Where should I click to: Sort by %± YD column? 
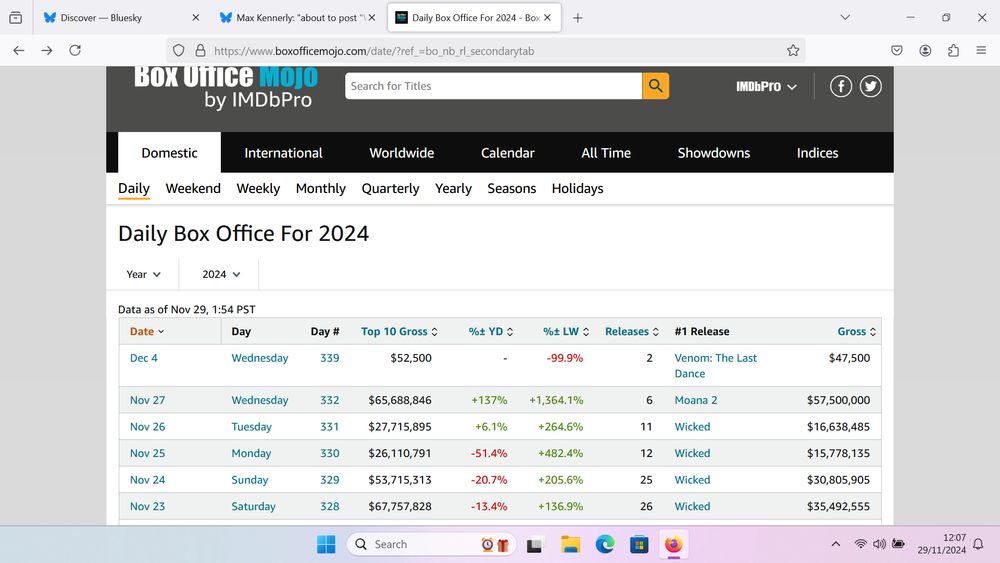[491, 332]
